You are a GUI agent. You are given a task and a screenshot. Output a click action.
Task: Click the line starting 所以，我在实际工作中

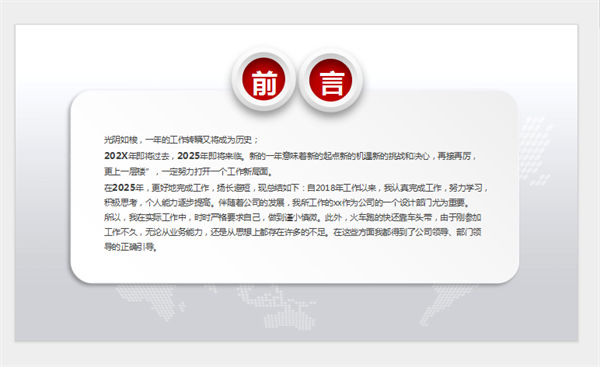(293, 217)
